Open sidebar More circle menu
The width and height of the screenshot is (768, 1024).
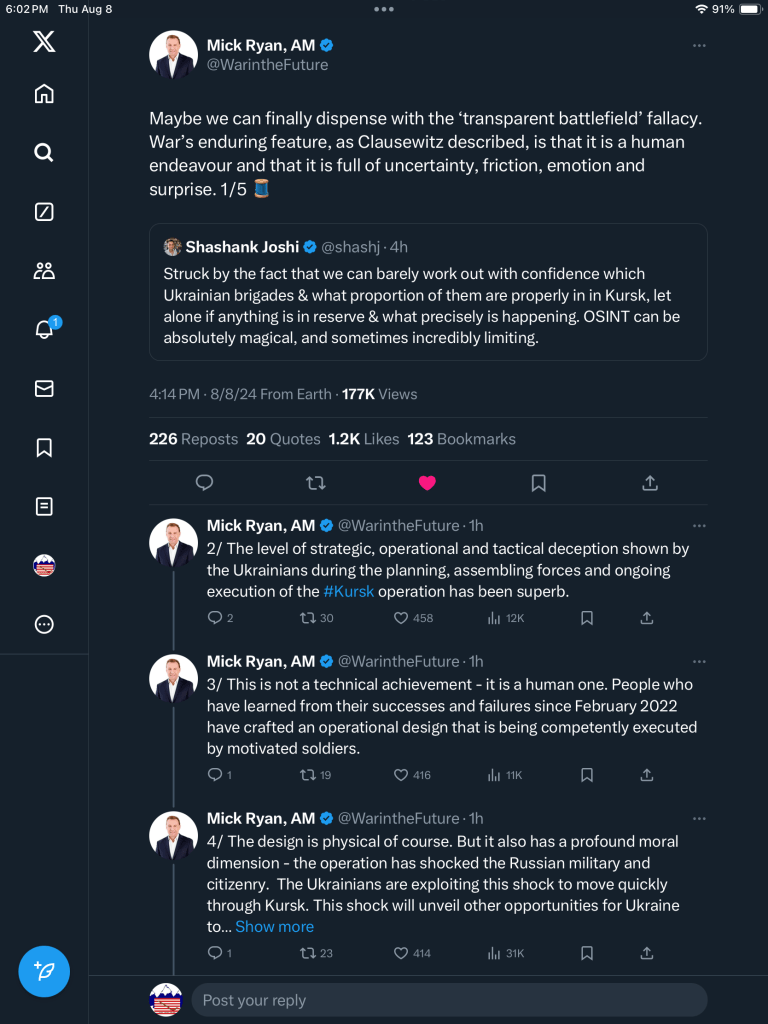coord(44,625)
